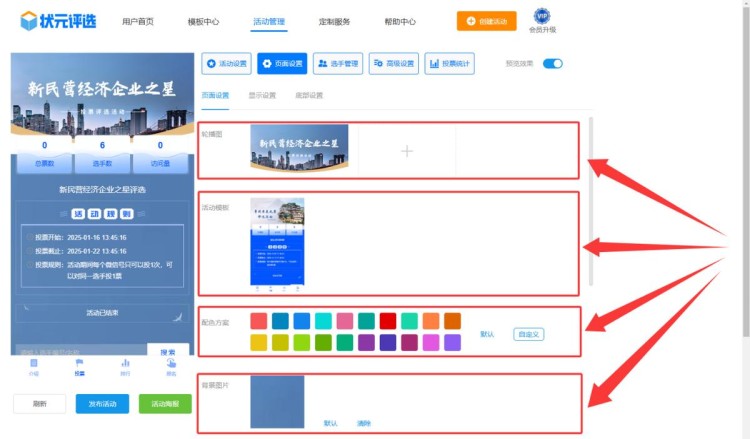The height and width of the screenshot is (439, 750).
Task: Select the activity template thumbnail
Action: click(x=277, y=243)
